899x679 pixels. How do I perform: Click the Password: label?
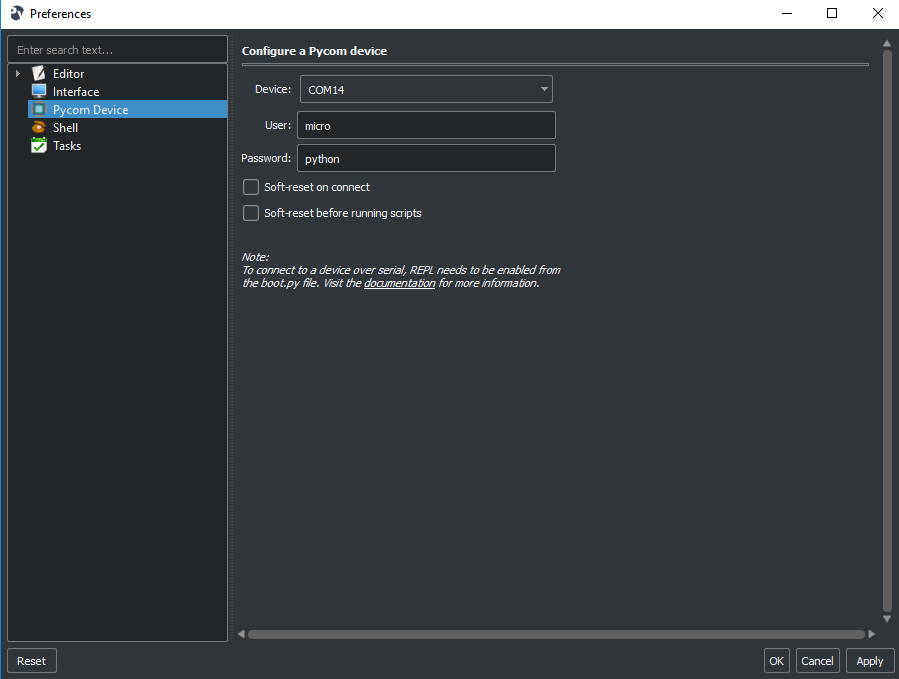[266, 158]
